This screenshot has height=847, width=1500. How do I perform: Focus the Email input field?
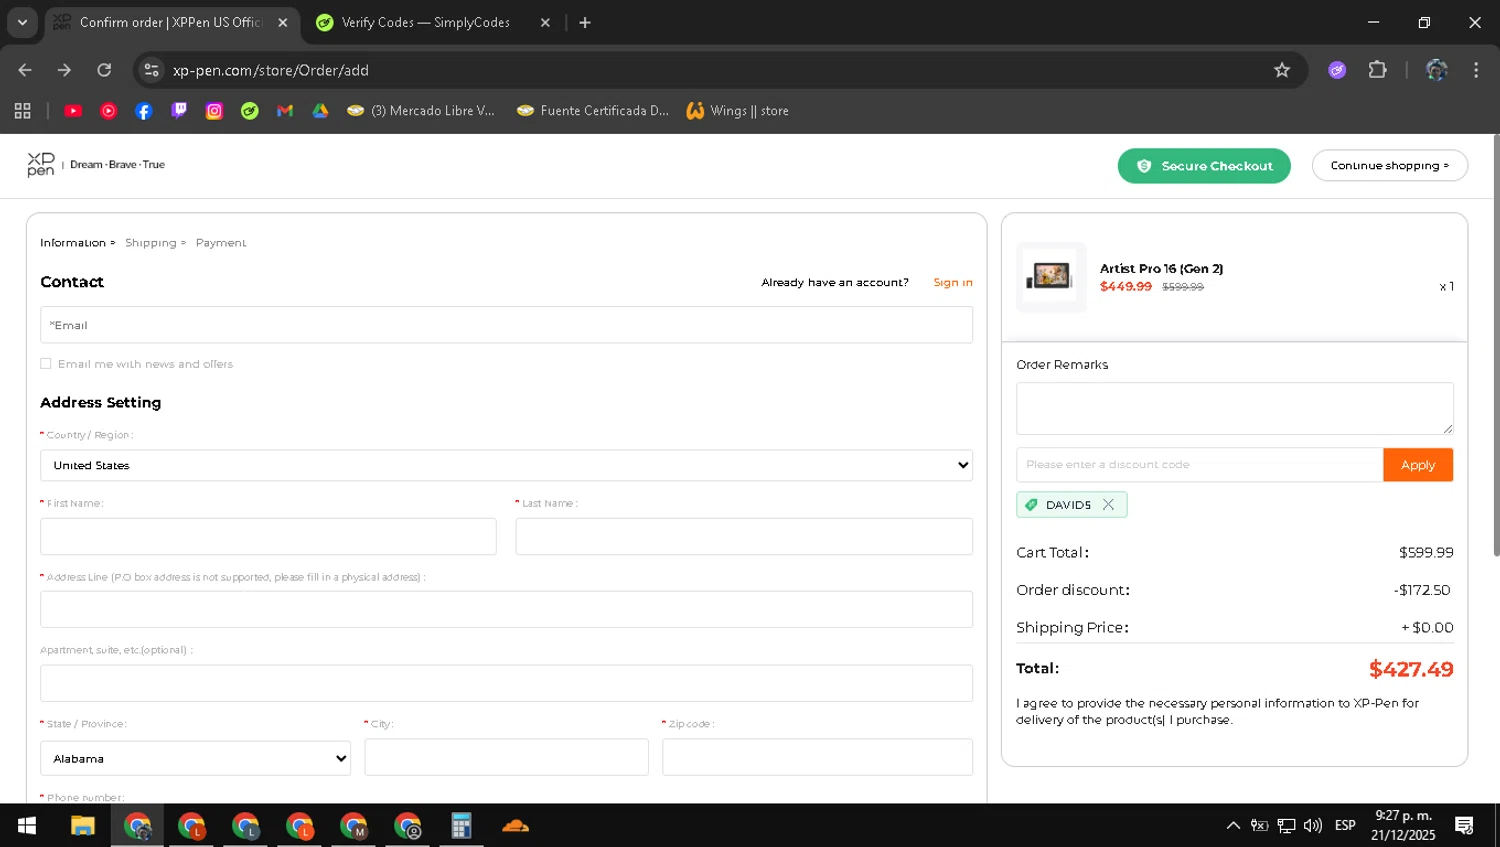coord(506,325)
